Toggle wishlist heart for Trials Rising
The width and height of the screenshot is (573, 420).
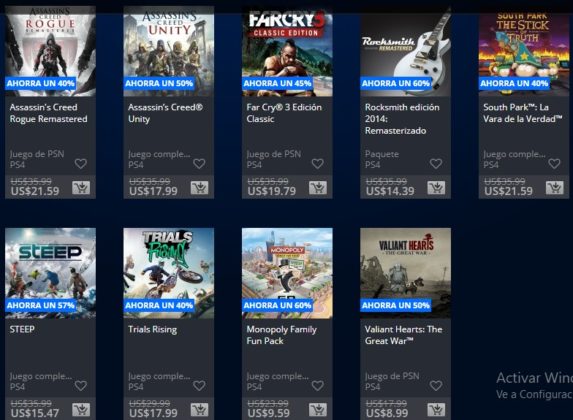pyautogui.click(x=199, y=385)
